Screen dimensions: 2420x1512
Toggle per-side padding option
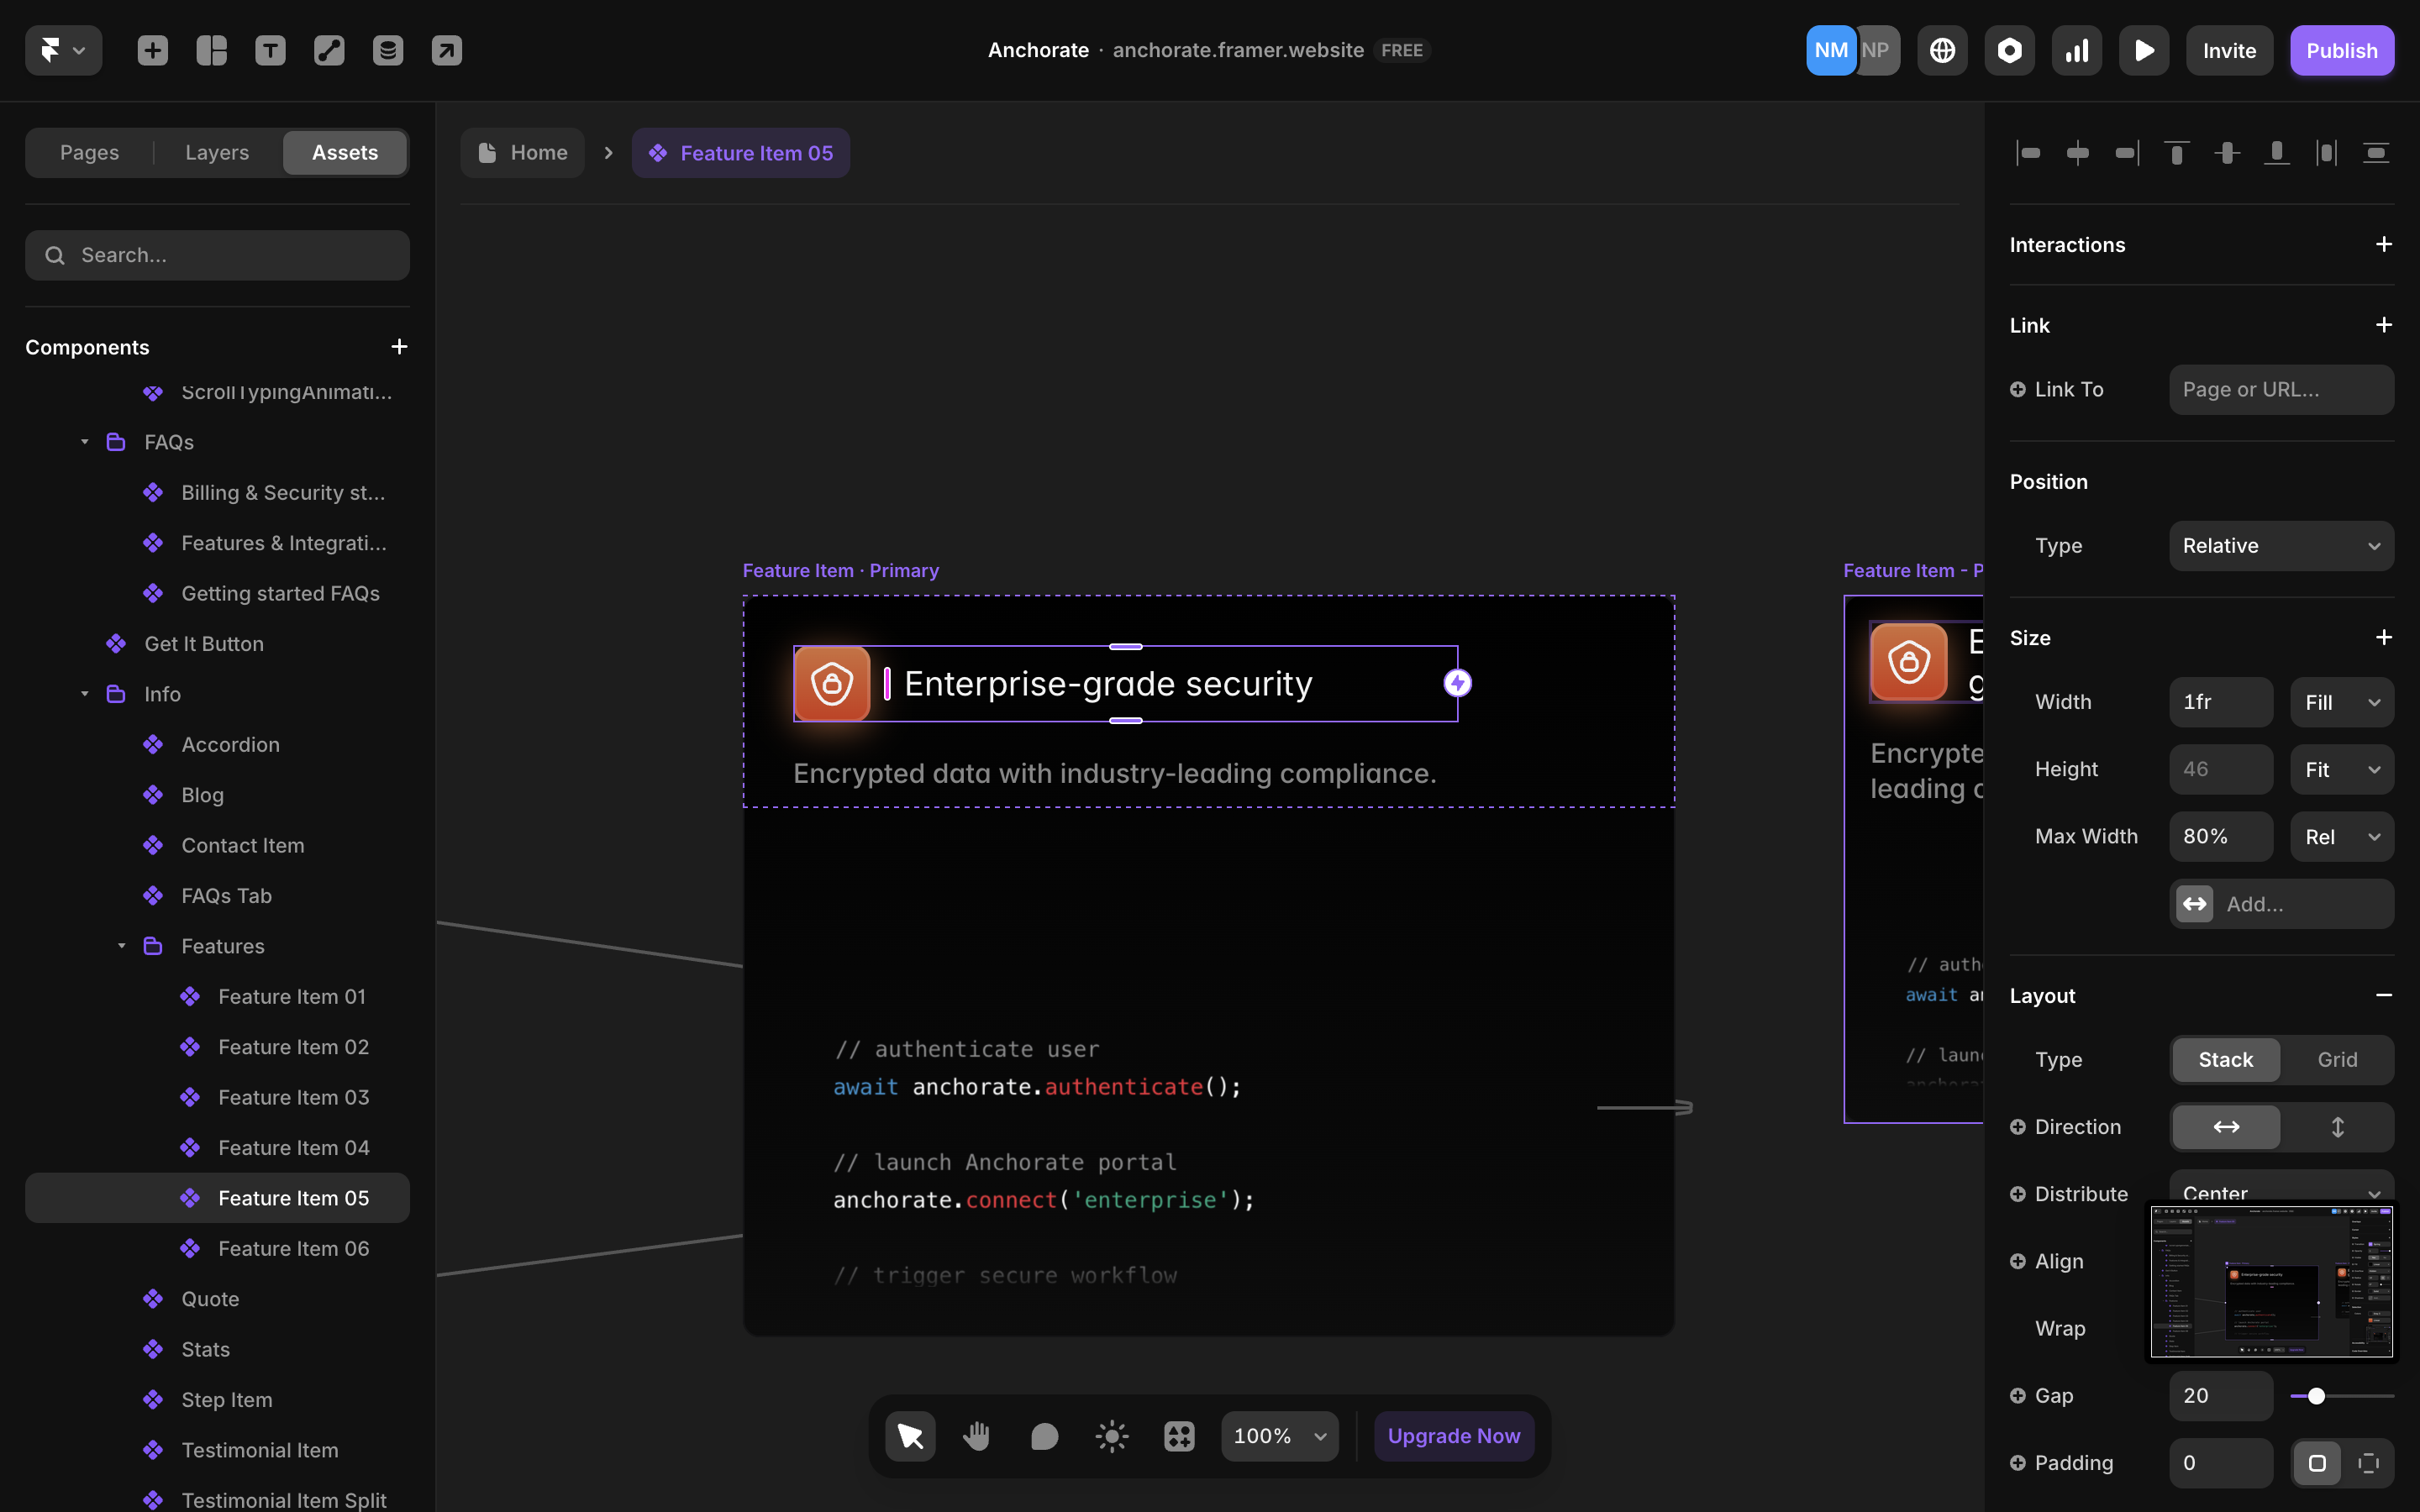(2368, 1463)
